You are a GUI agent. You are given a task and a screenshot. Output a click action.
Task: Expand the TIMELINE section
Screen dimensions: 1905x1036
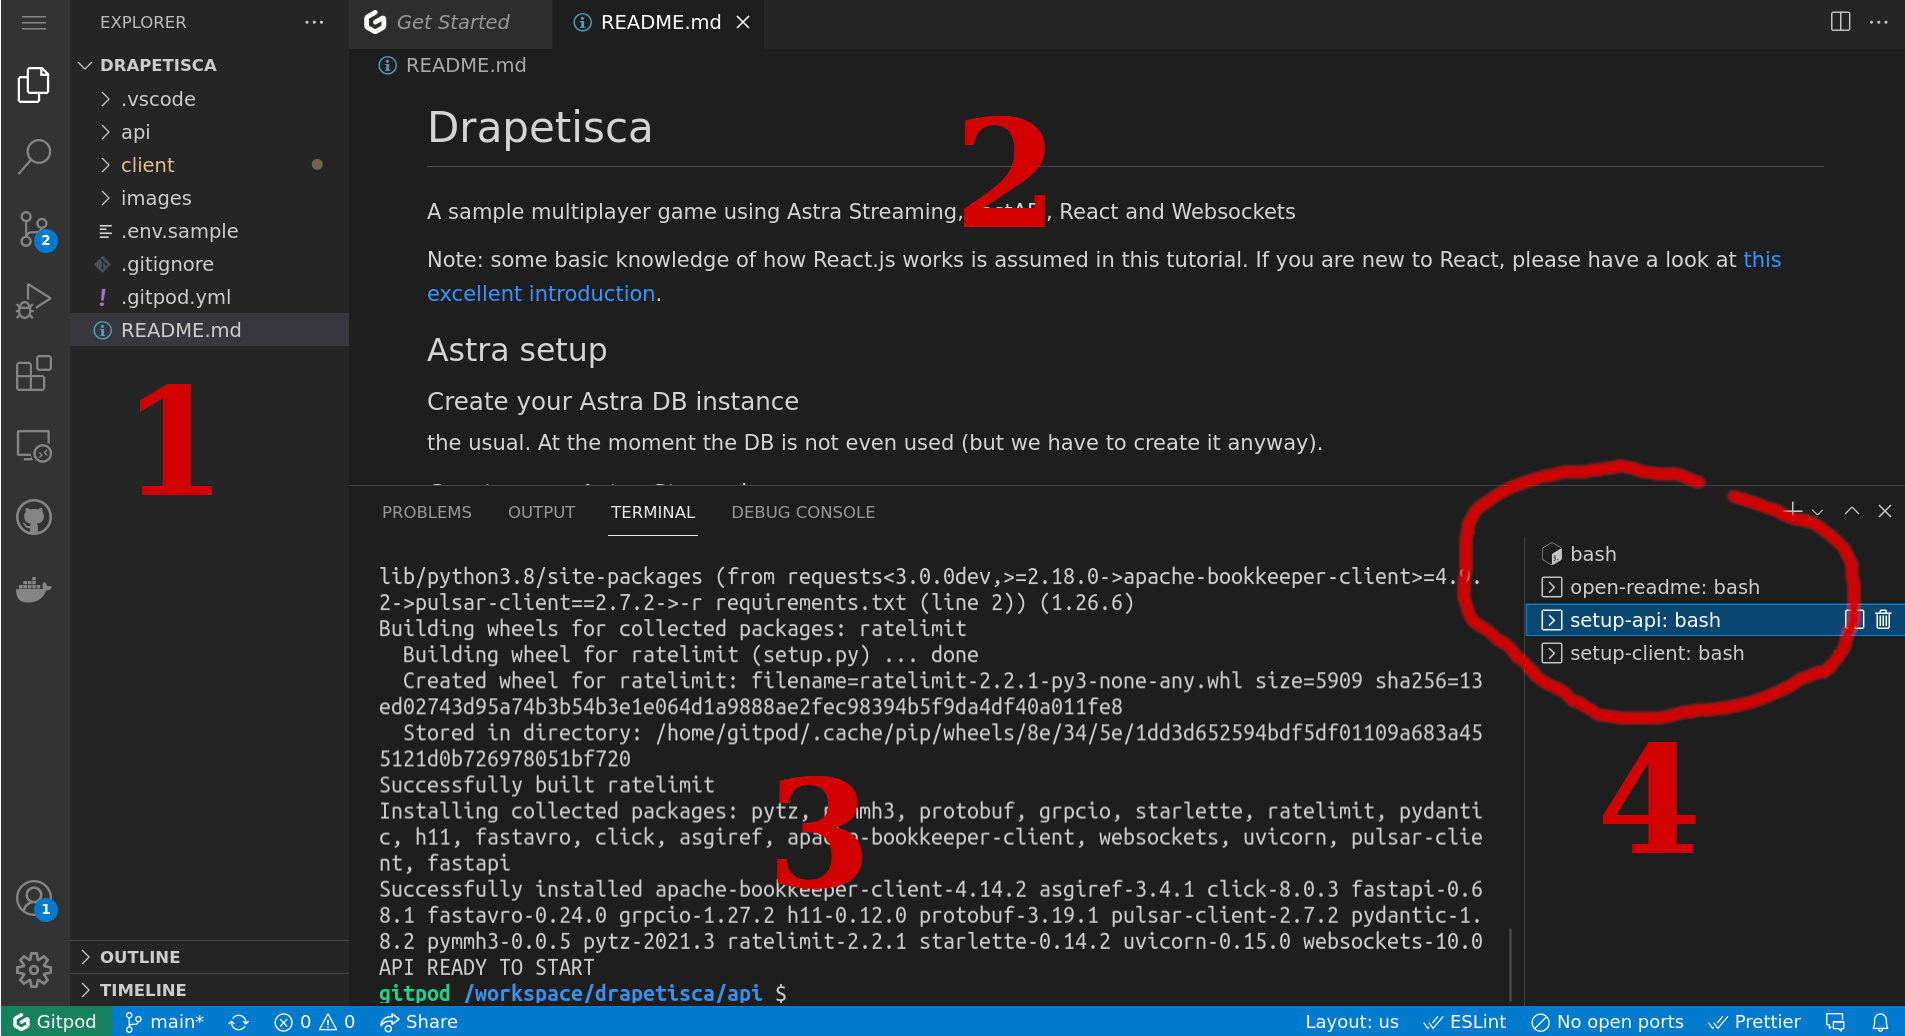pos(209,990)
